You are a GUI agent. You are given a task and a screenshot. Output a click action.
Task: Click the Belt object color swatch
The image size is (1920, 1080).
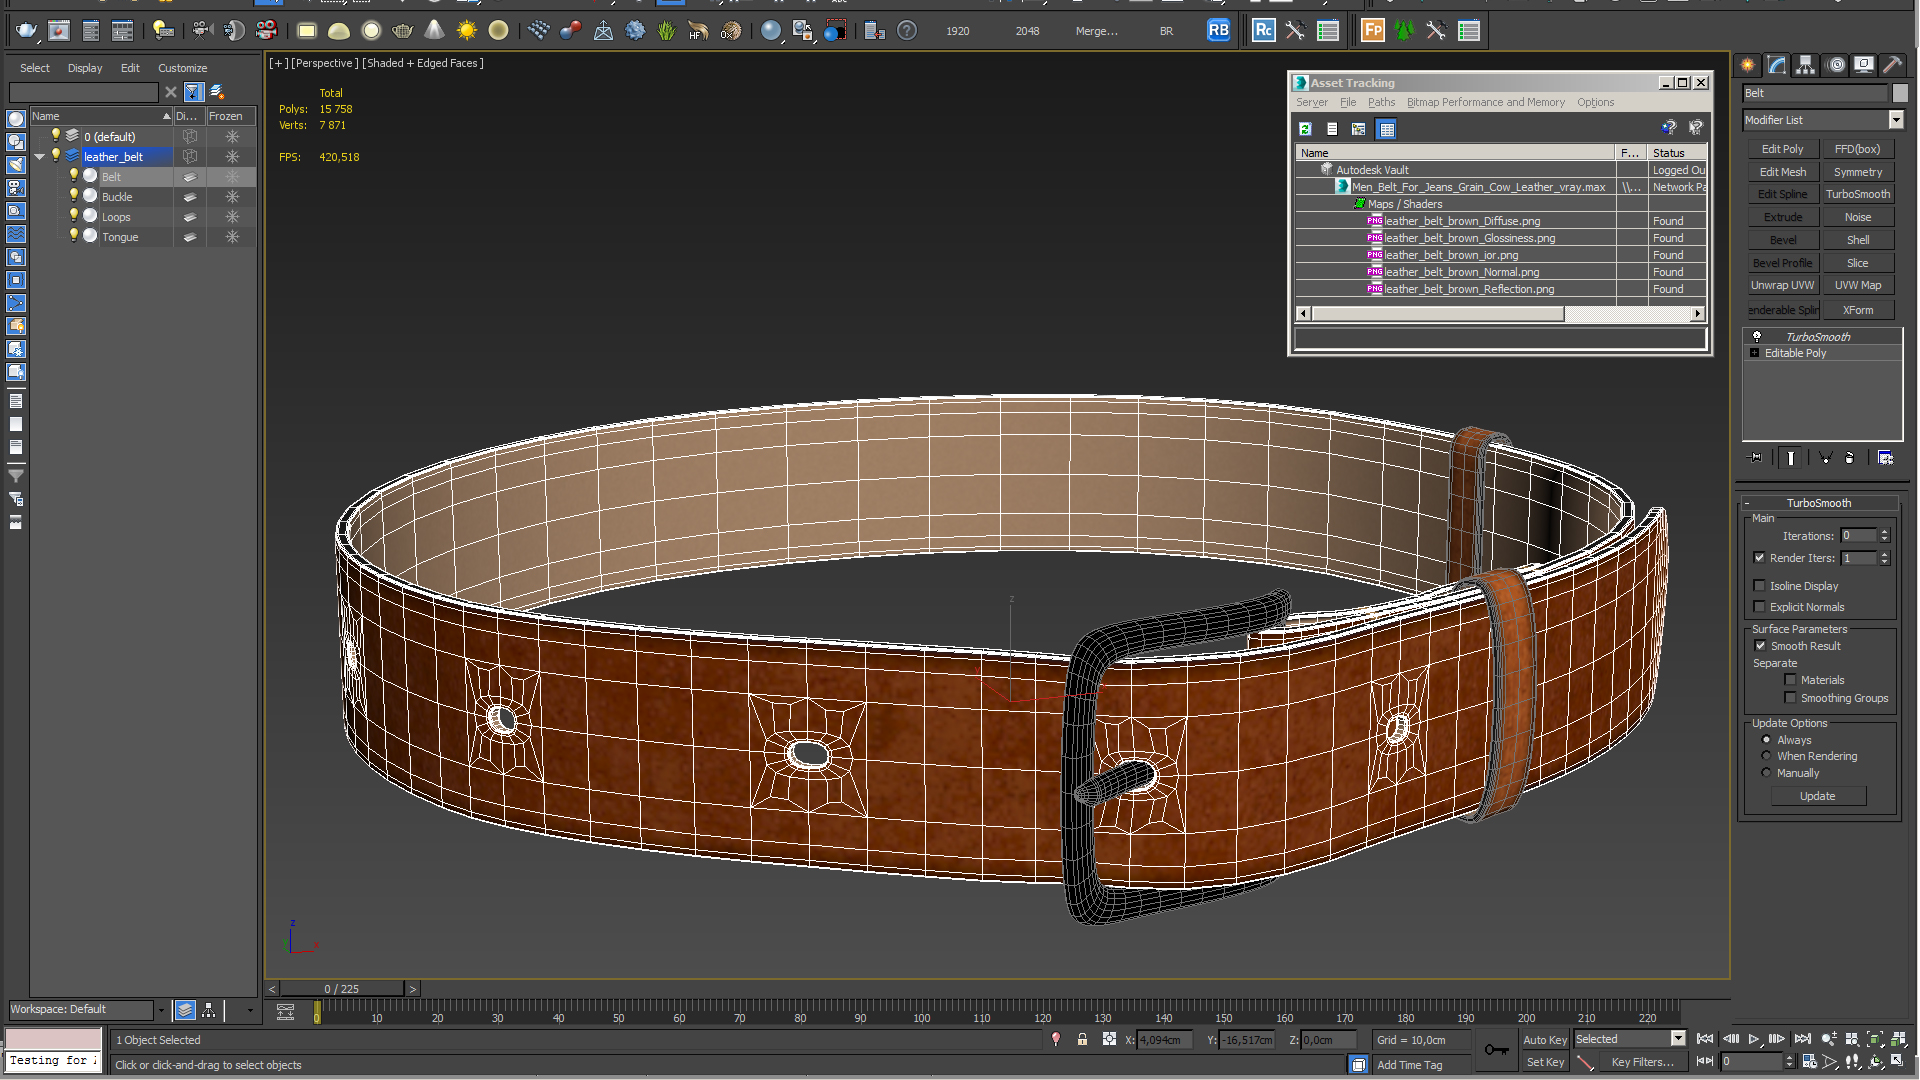[1900, 93]
